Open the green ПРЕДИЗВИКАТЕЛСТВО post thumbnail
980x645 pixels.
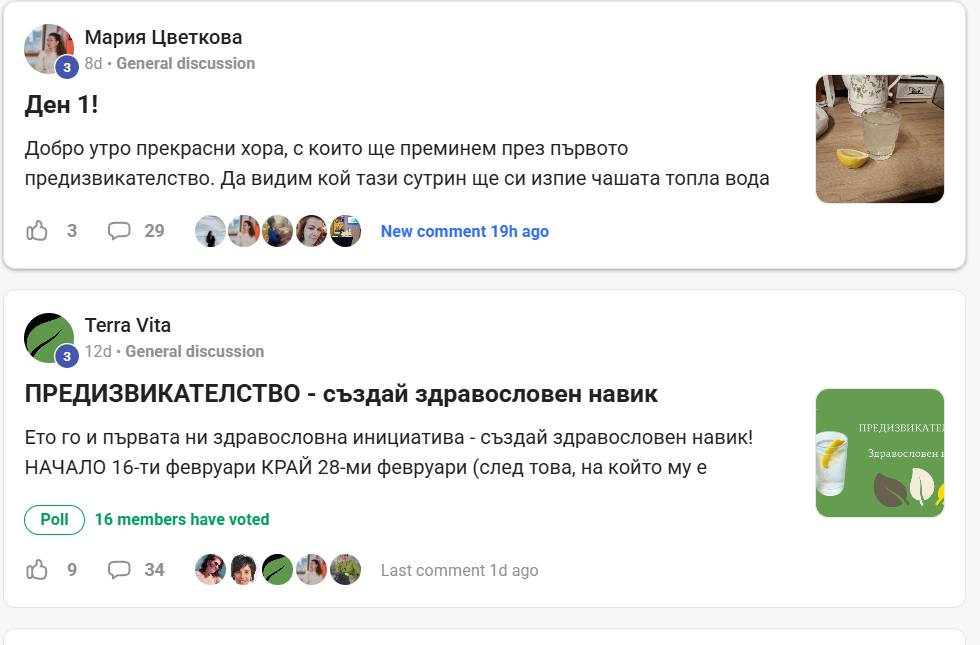tap(879, 453)
